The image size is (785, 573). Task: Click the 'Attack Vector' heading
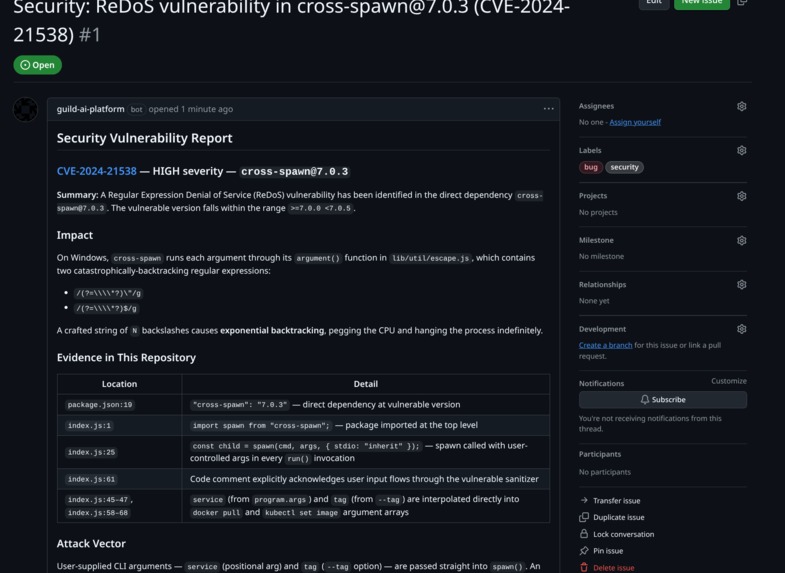pyautogui.click(x=91, y=543)
